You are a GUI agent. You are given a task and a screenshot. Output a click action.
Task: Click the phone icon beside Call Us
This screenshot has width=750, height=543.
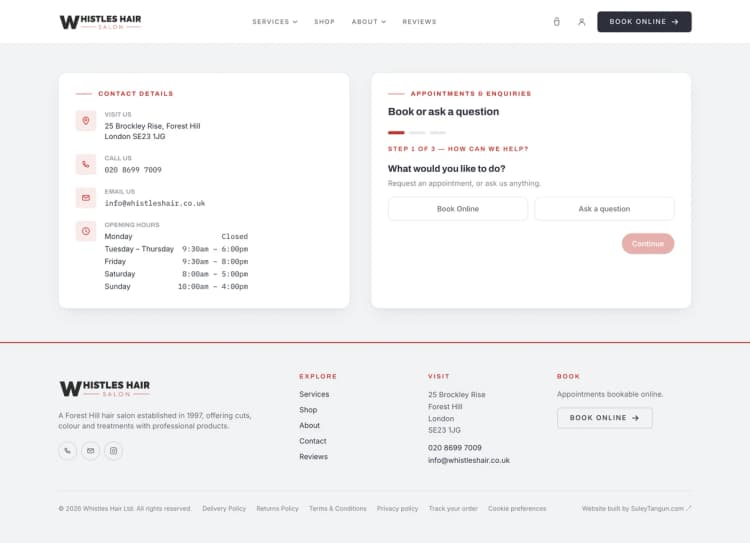click(86, 164)
